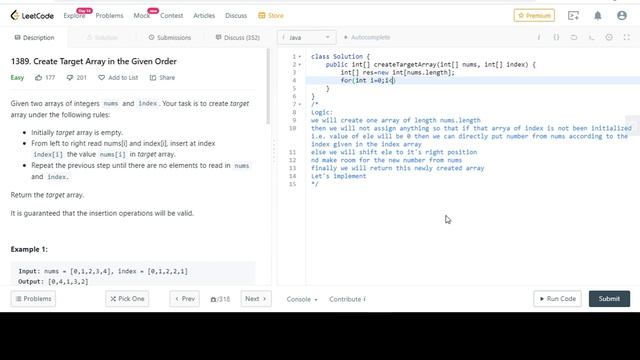The height and width of the screenshot is (360, 640).
Task: Click comment 'we will create one array of length nums.length'
Action: click(x=396, y=120)
